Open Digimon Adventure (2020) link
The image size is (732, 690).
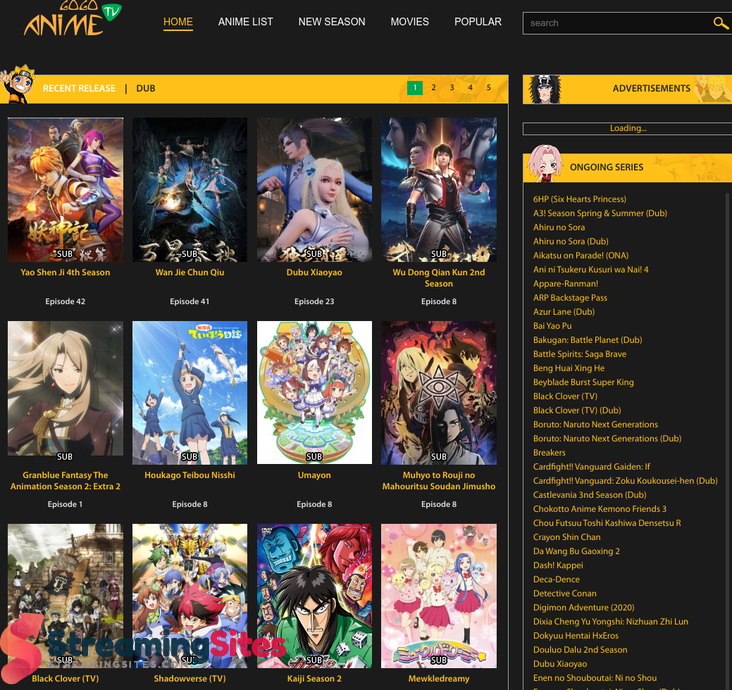[584, 607]
